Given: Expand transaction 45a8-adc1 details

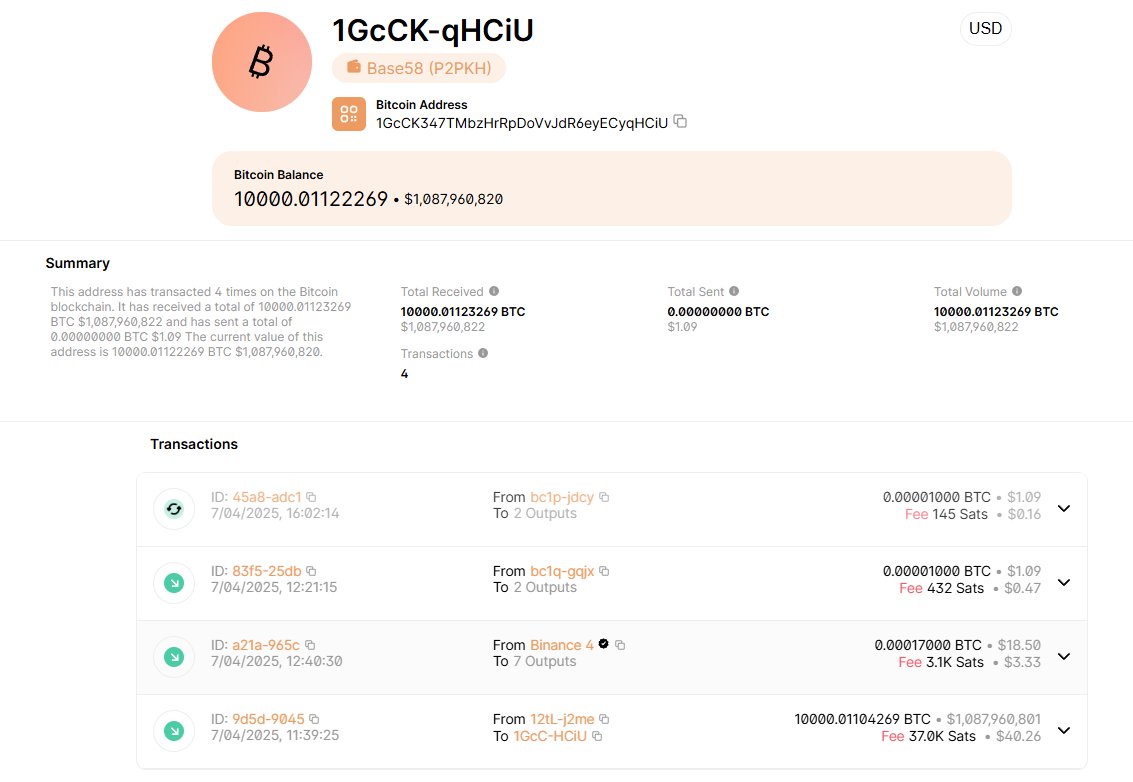Looking at the screenshot, I should click(1064, 508).
